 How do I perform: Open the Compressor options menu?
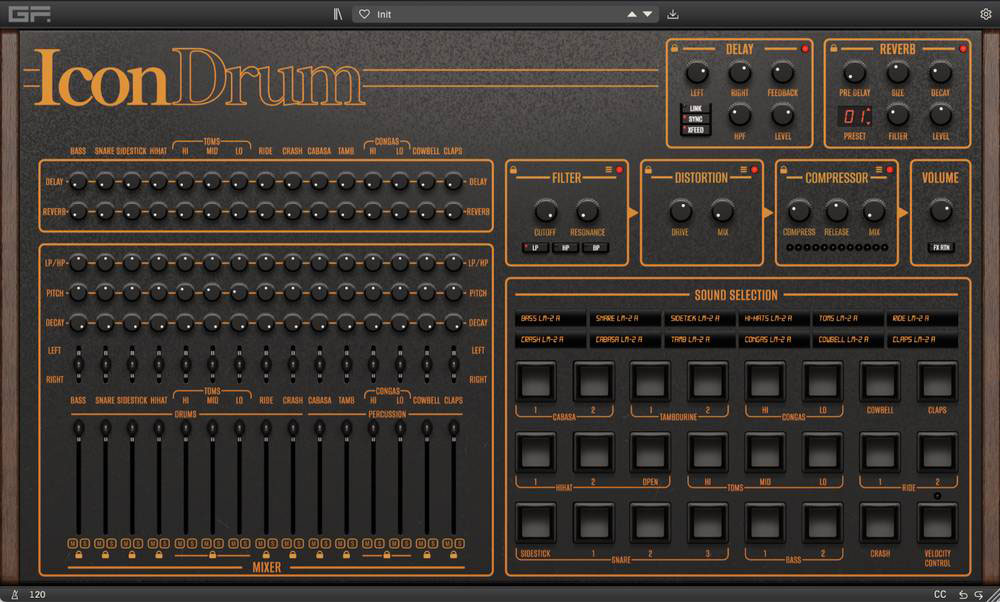click(879, 170)
